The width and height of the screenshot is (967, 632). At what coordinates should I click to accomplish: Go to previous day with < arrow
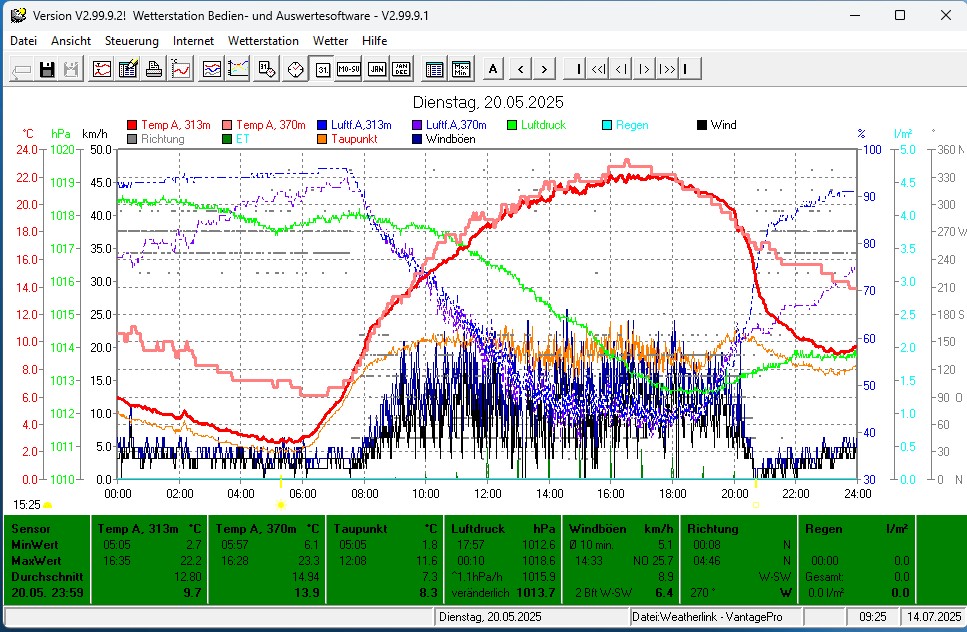click(x=521, y=69)
